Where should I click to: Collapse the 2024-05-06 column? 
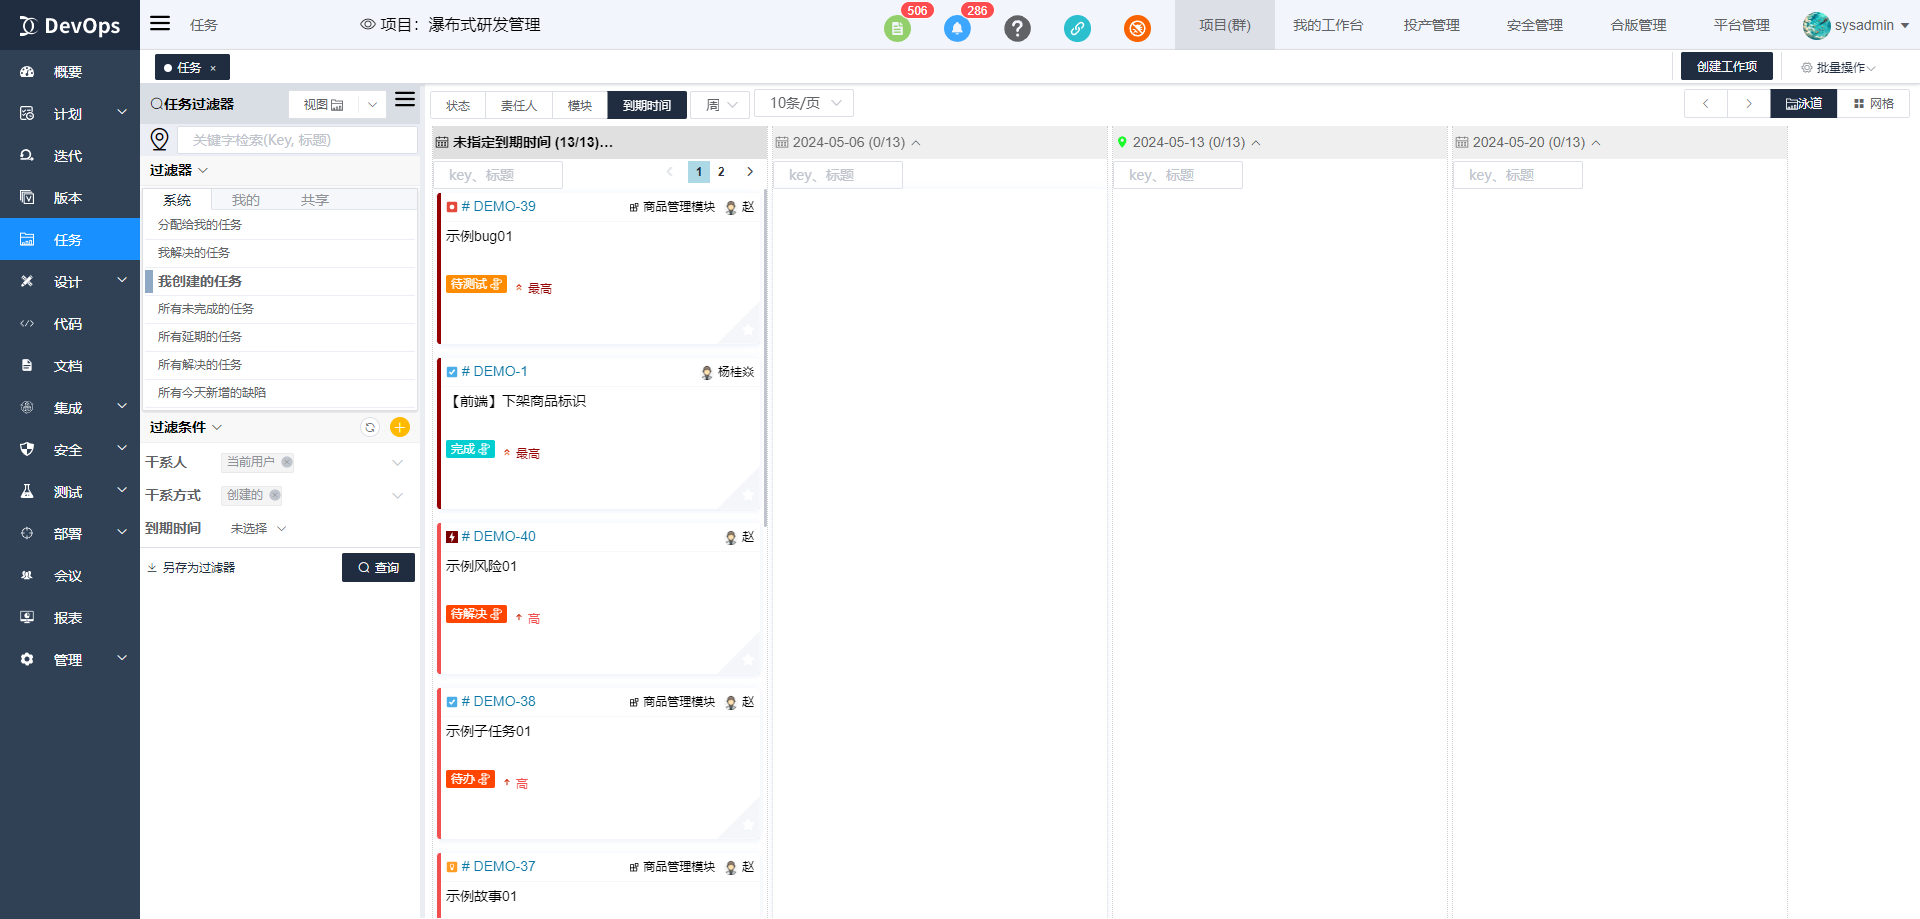click(916, 143)
